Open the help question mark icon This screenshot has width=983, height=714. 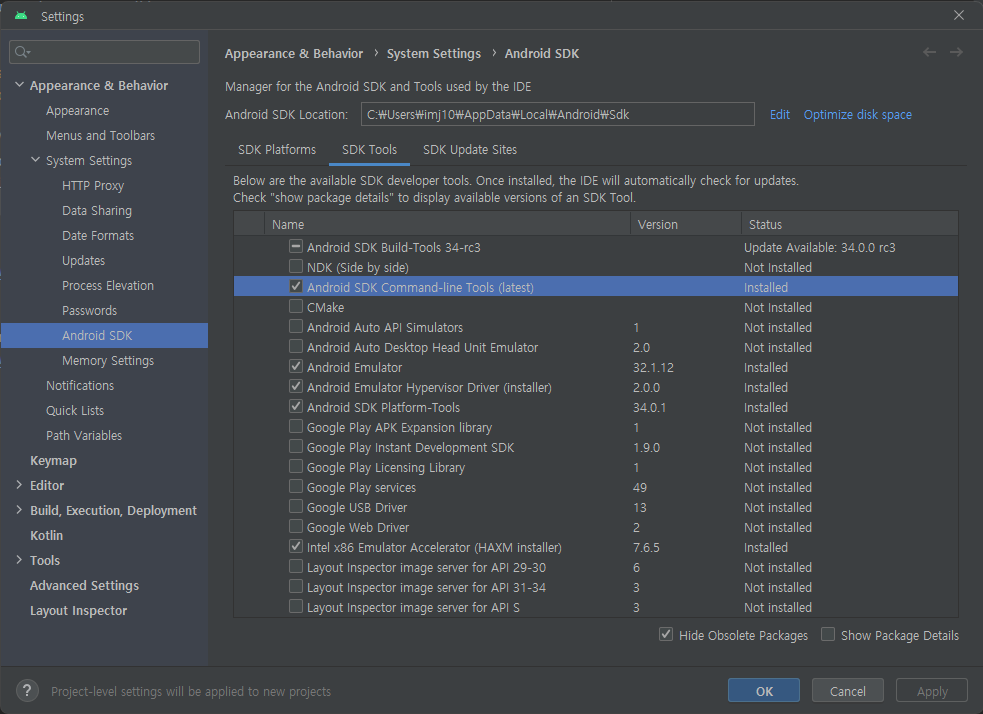[x=27, y=691]
